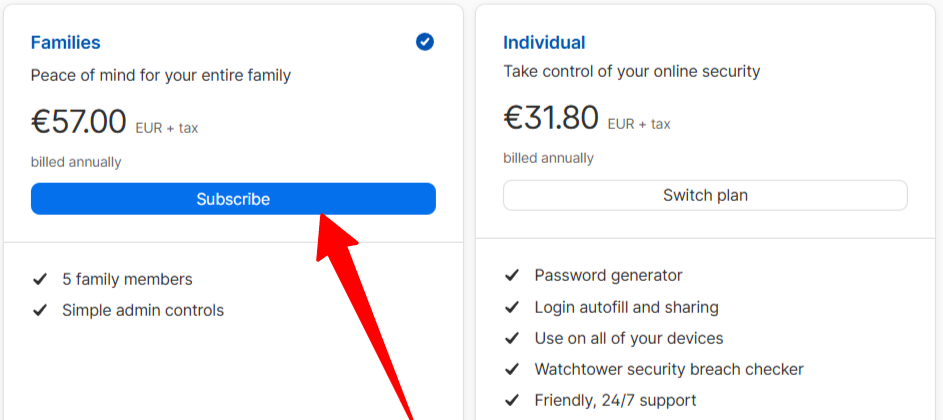Click the Peace of mind for your entire family tagline

161,76
